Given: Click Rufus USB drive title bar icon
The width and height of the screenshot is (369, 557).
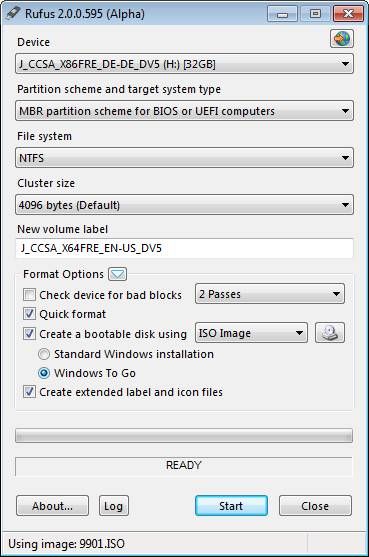Looking at the screenshot, I should [x=13, y=13].
